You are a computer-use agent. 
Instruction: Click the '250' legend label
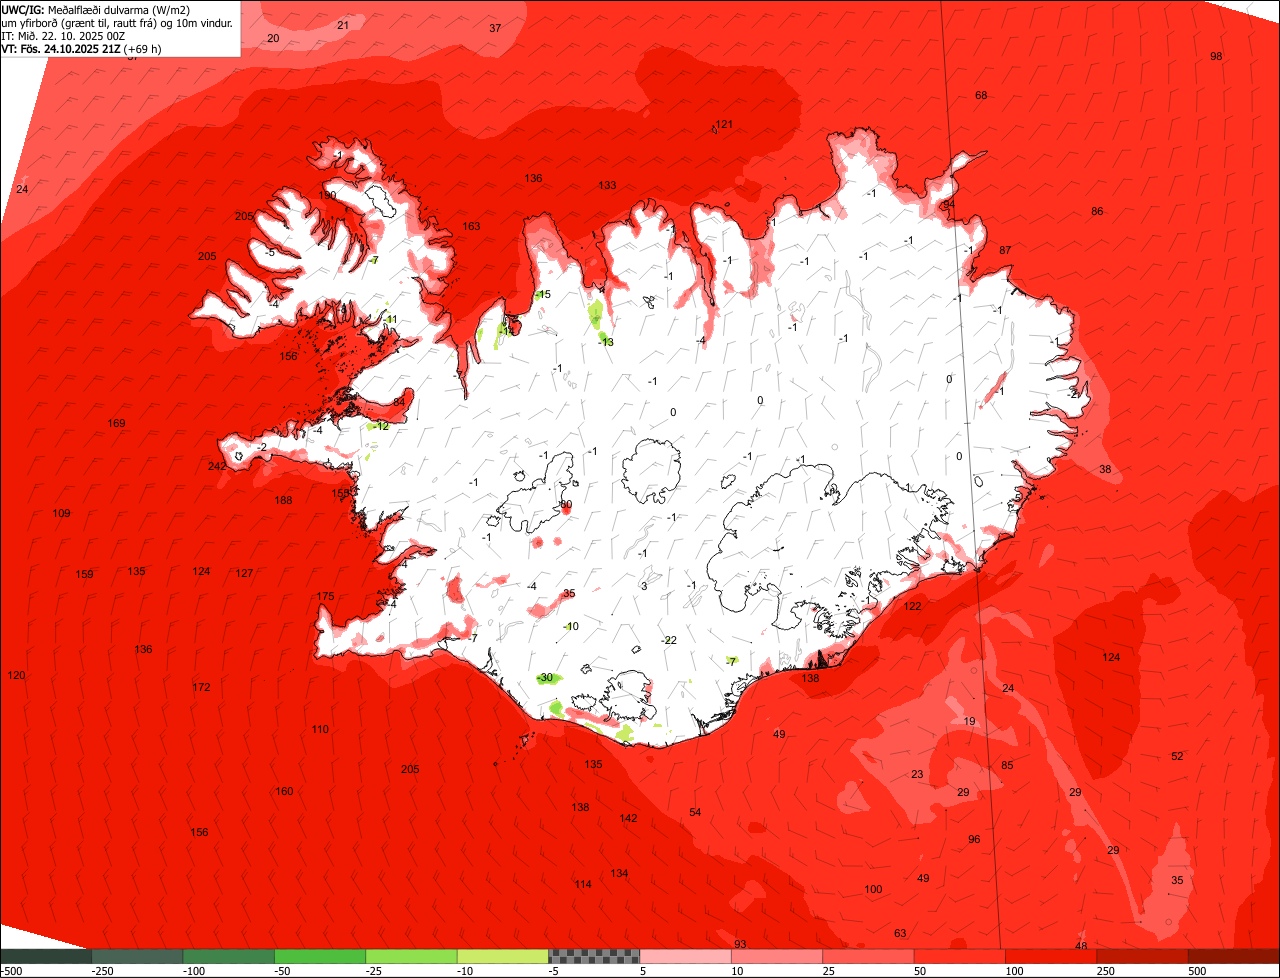point(1107,971)
